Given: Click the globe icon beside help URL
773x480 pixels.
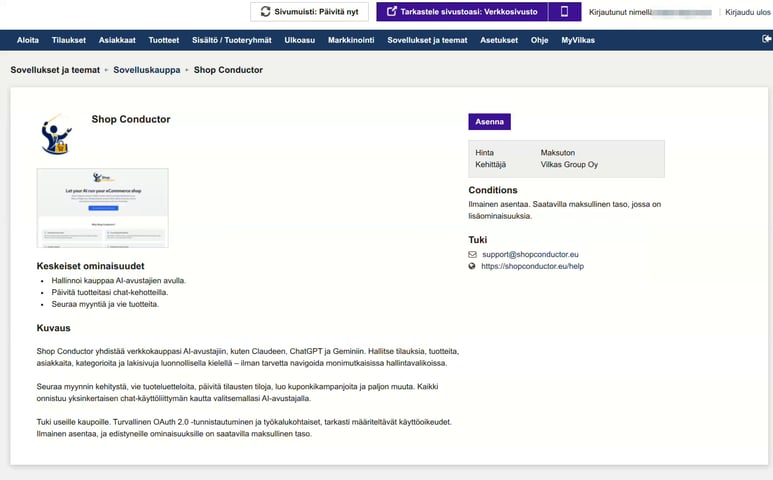Looking at the screenshot, I should click(x=472, y=266).
